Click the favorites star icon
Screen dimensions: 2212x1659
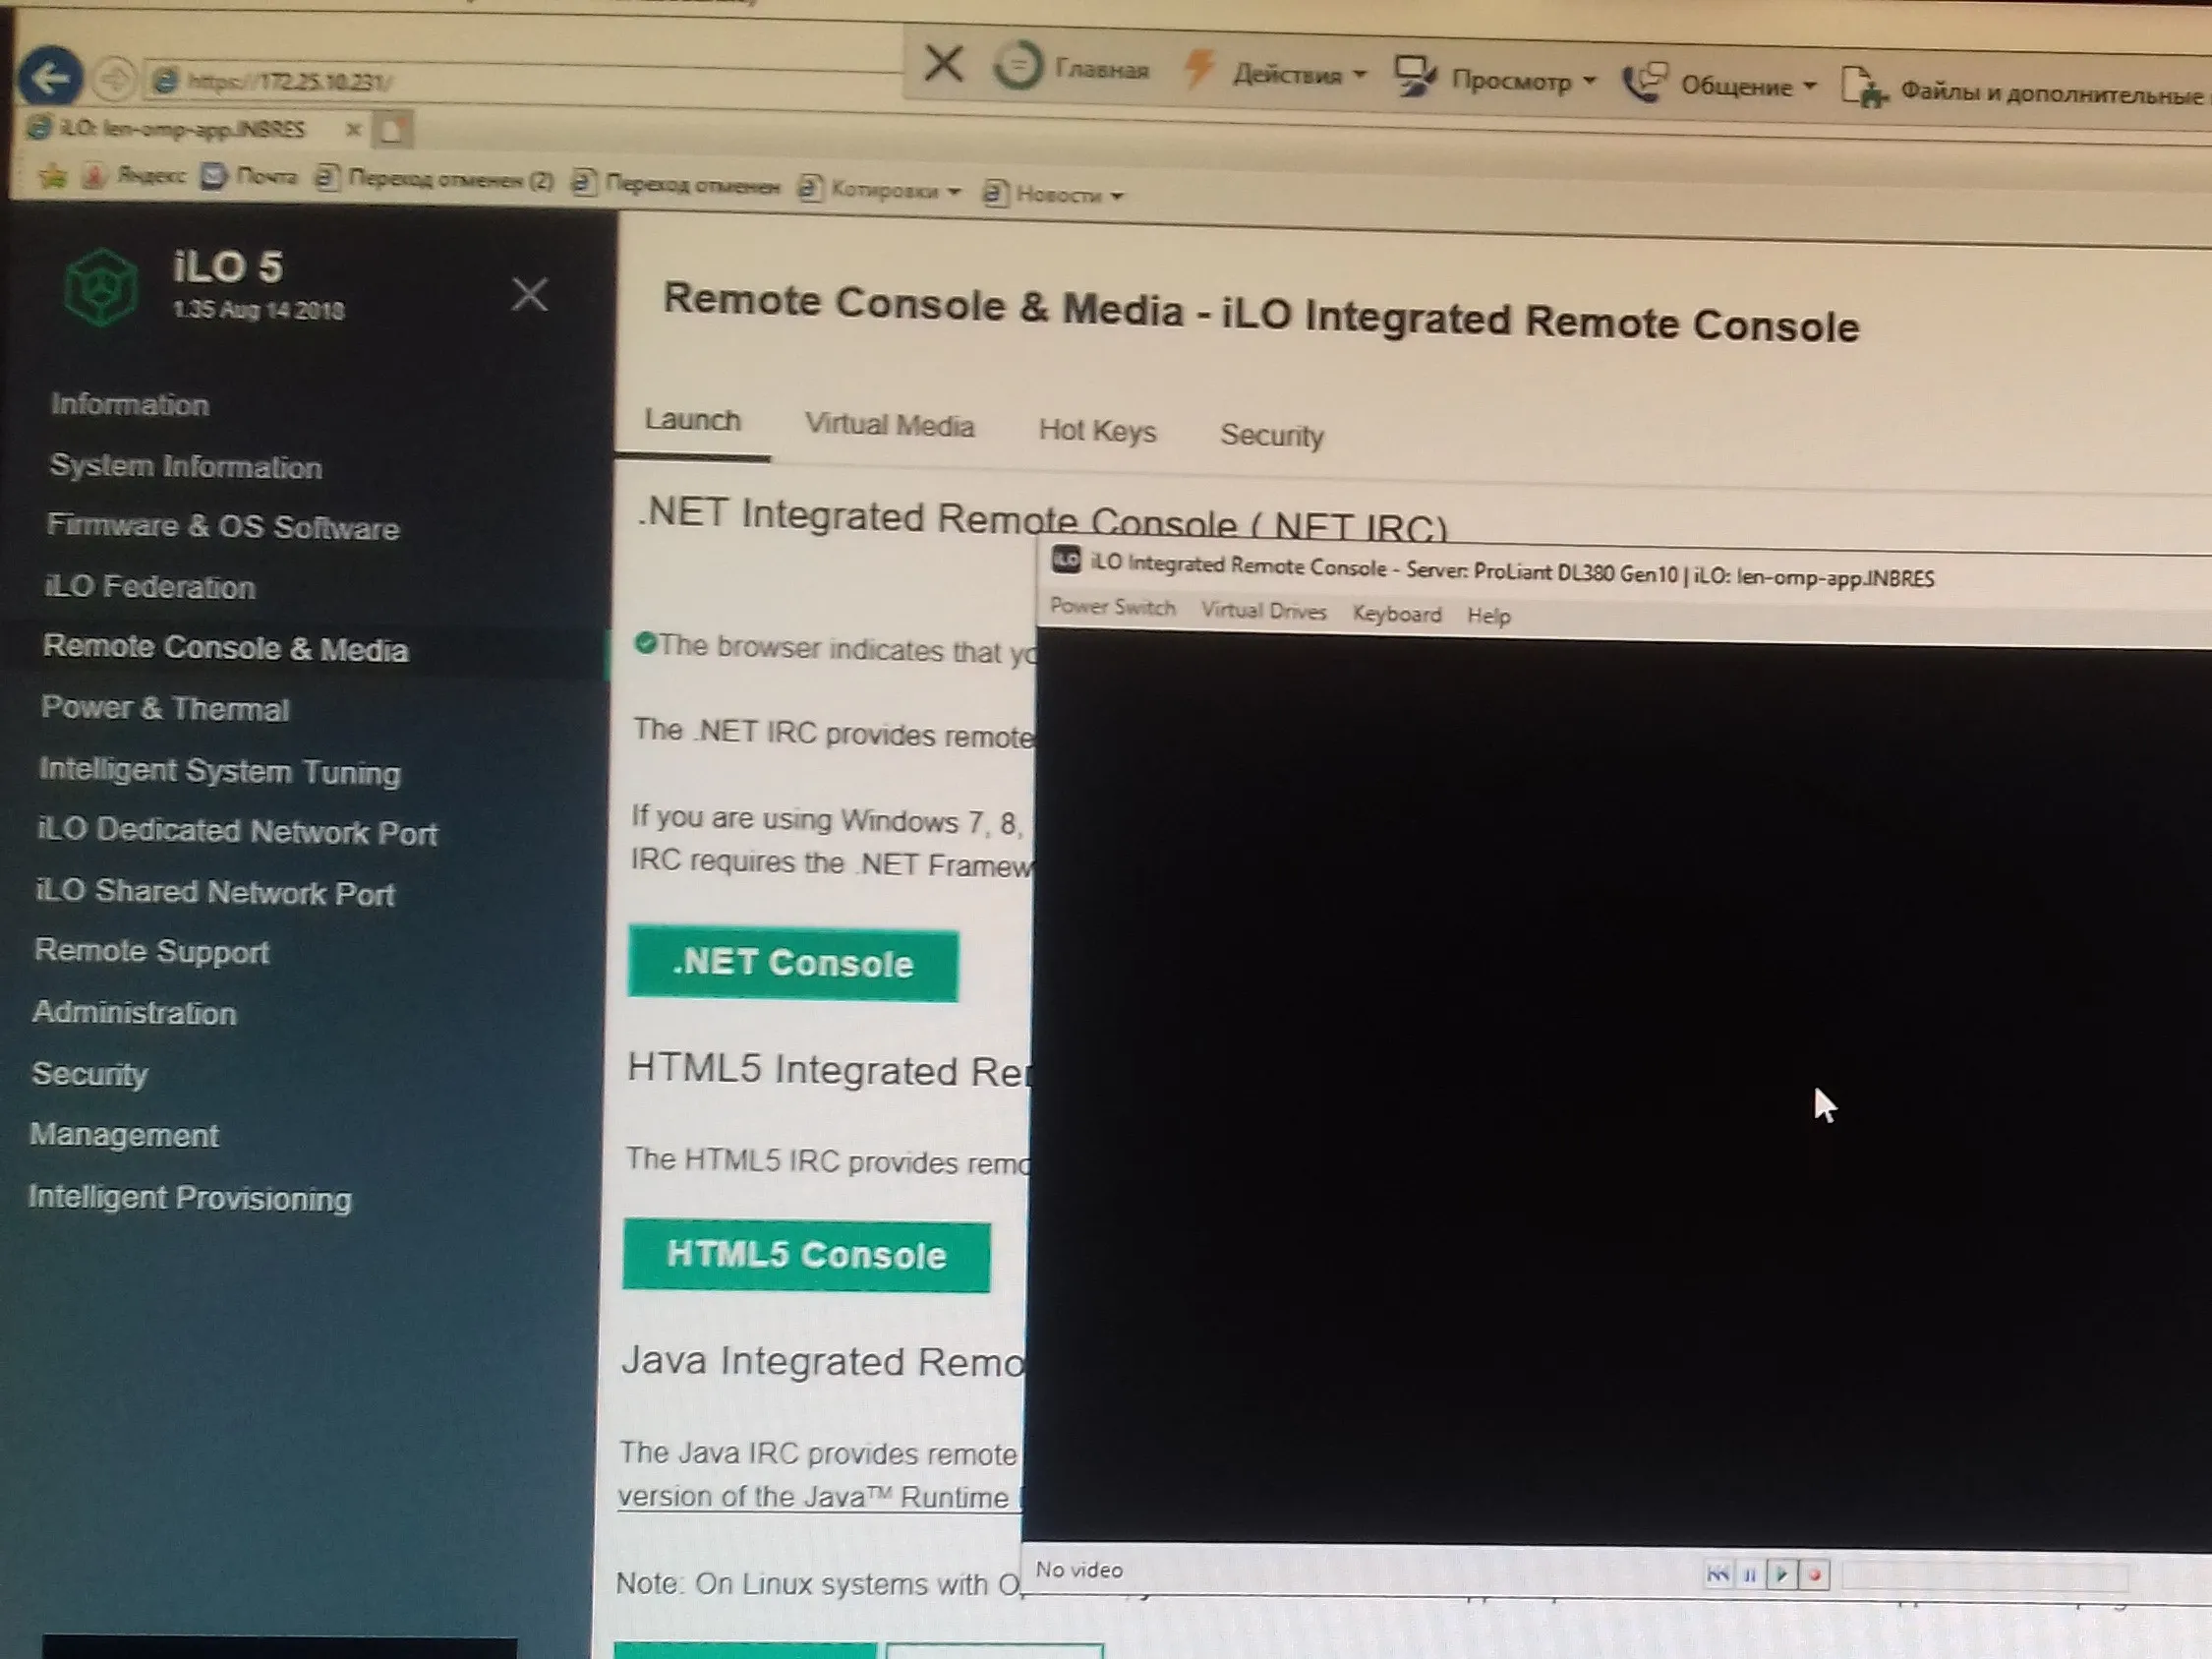tap(52, 176)
